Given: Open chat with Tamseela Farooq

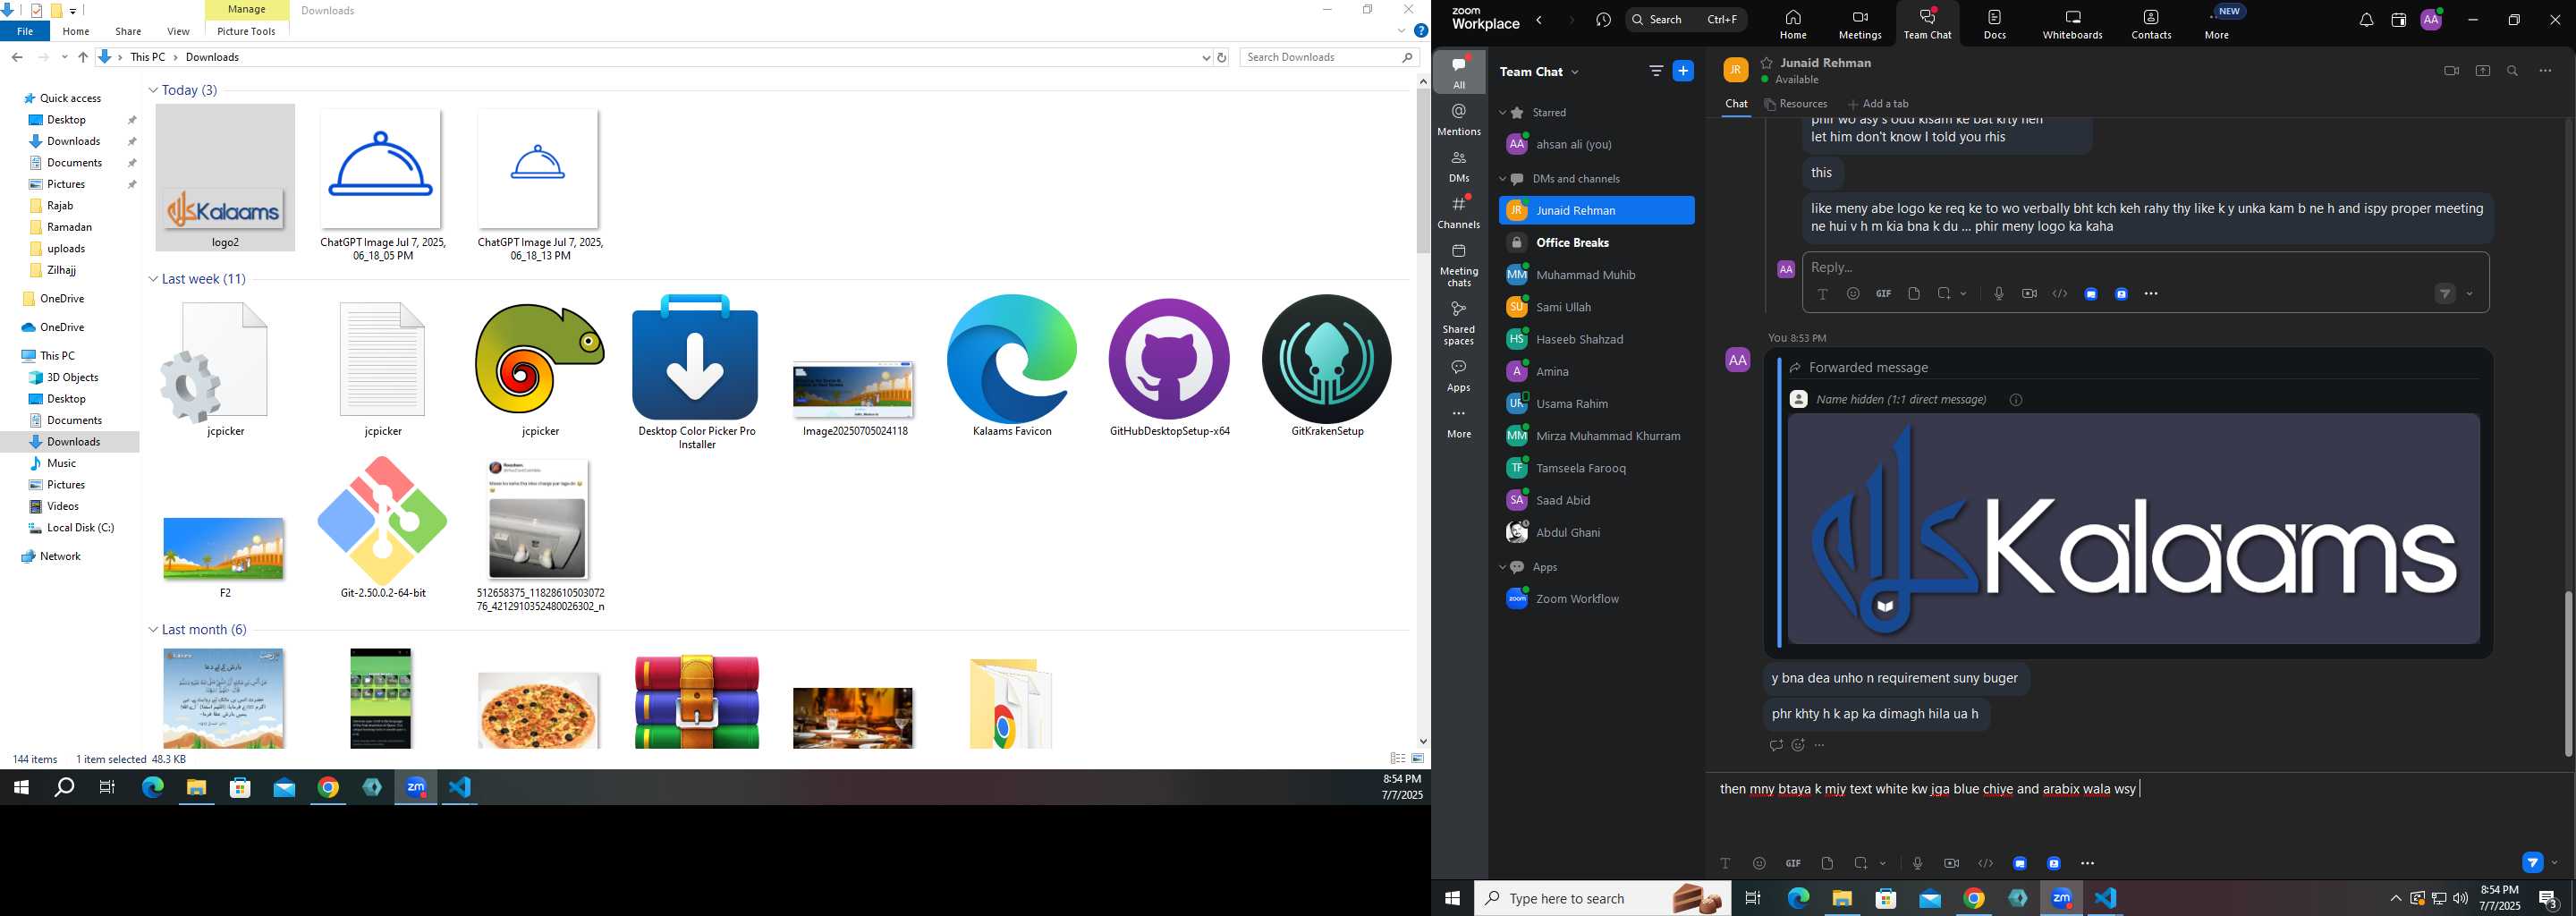Looking at the screenshot, I should pos(1596,468).
